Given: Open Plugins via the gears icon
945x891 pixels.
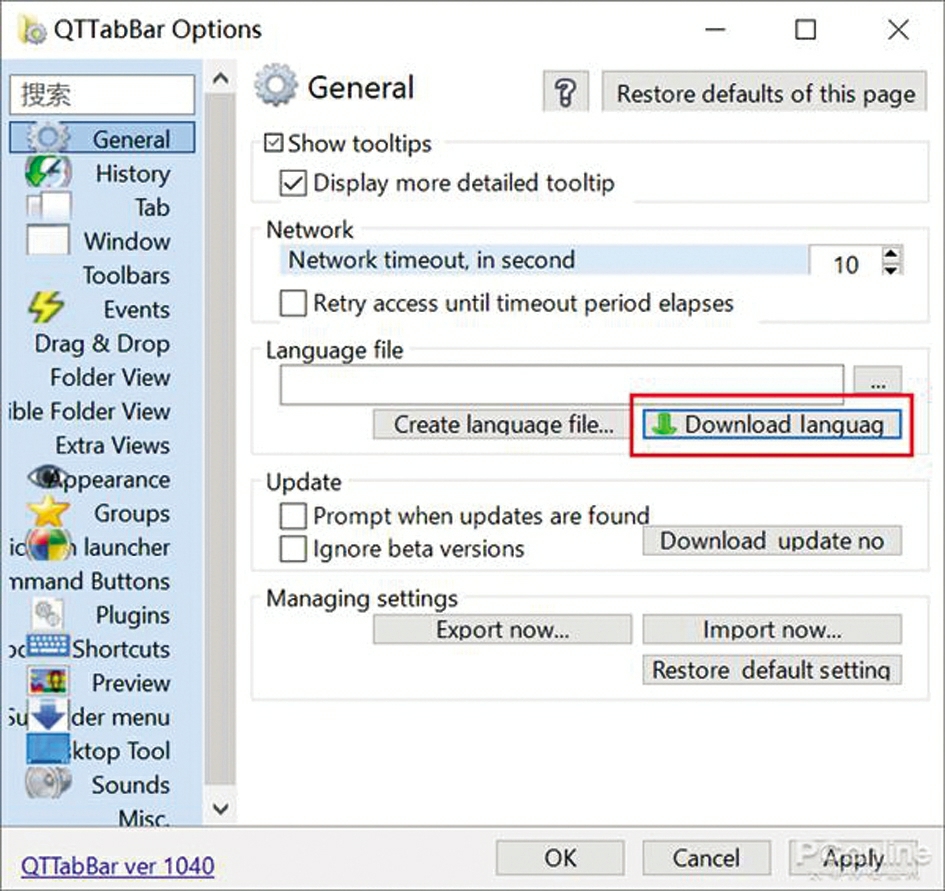Looking at the screenshot, I should [47, 614].
